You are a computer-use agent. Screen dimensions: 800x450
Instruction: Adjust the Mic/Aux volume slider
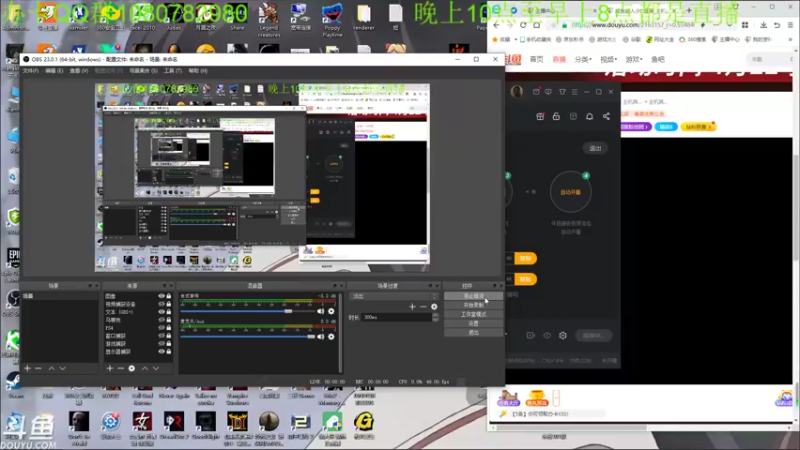click(x=247, y=337)
